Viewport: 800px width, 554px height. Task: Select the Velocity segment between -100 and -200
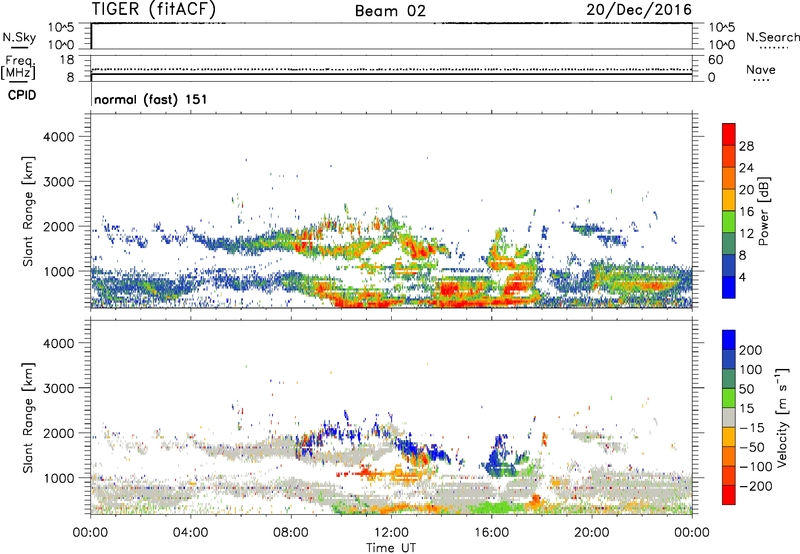click(729, 476)
